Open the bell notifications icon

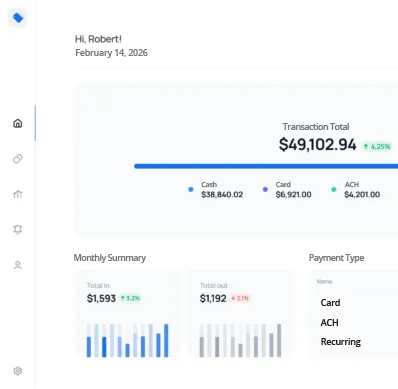(x=18, y=229)
